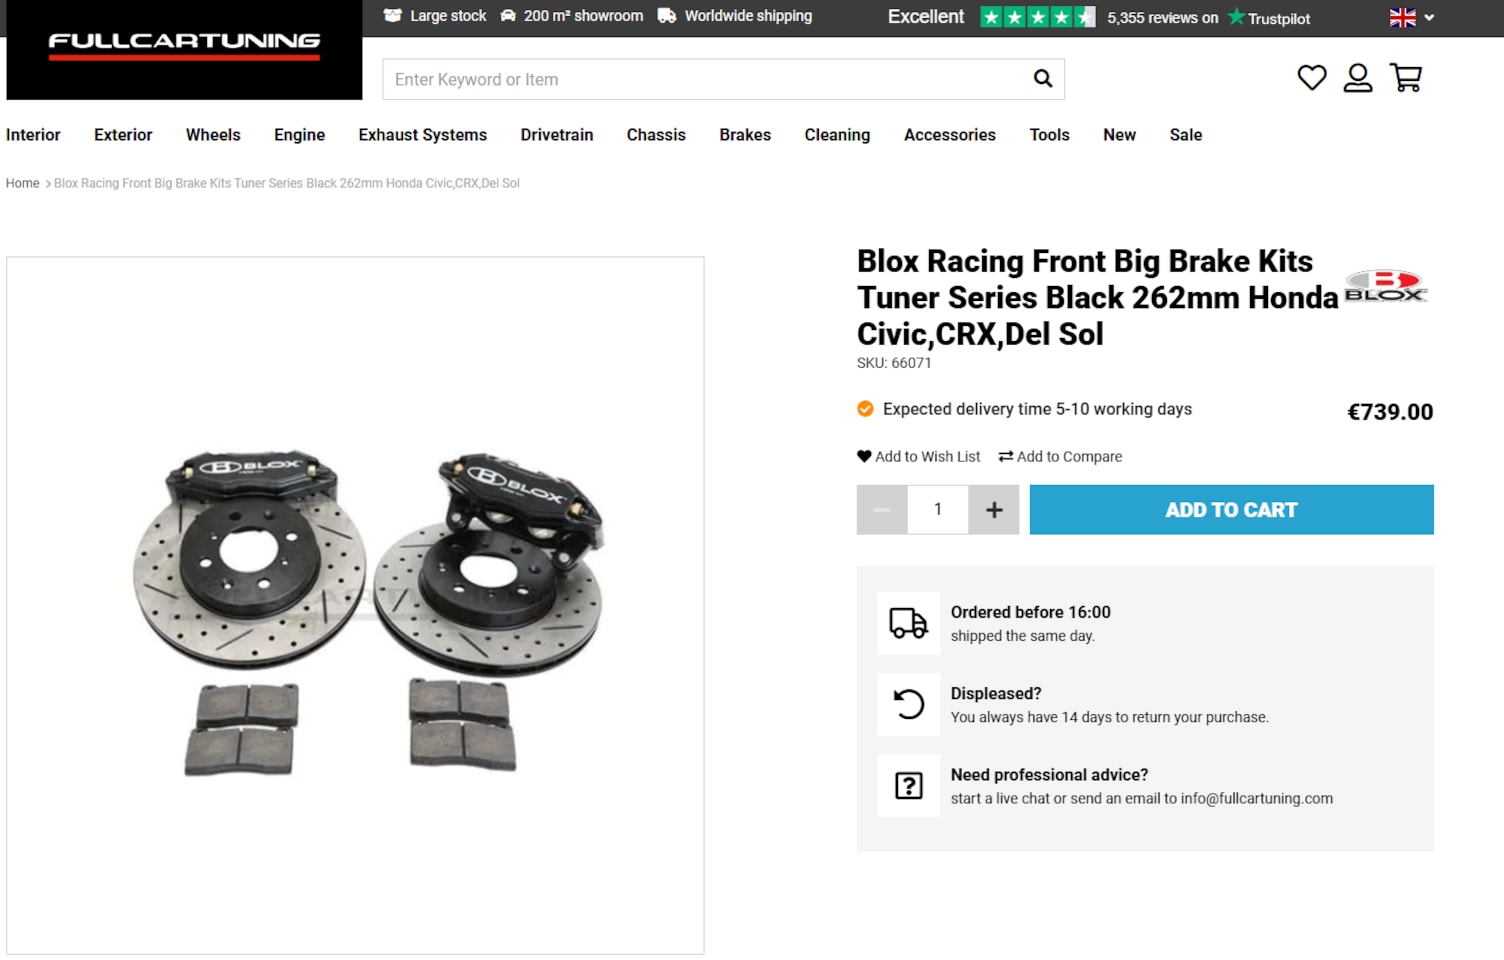Screen dimensions: 1504x960
Task: Click Add to Compare link
Action: pyautogui.click(x=1060, y=457)
